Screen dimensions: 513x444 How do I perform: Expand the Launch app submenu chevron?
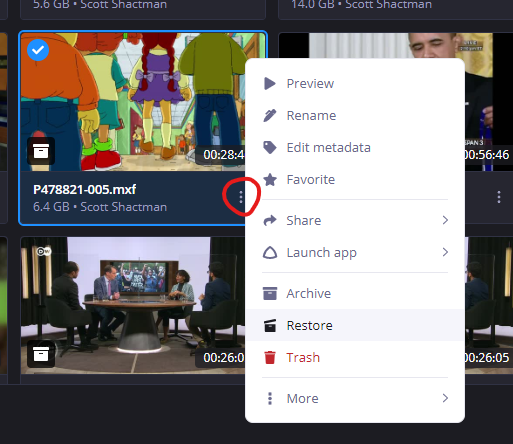445,252
